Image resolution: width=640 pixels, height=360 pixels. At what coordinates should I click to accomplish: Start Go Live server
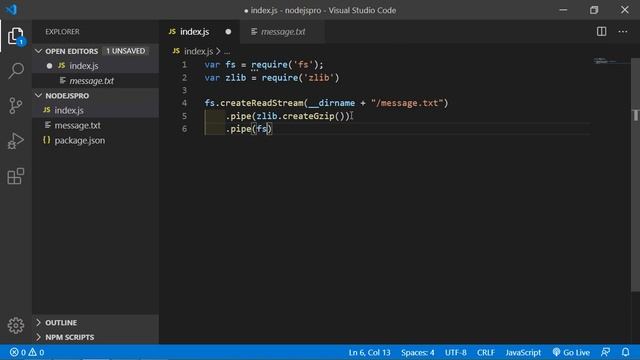point(571,352)
